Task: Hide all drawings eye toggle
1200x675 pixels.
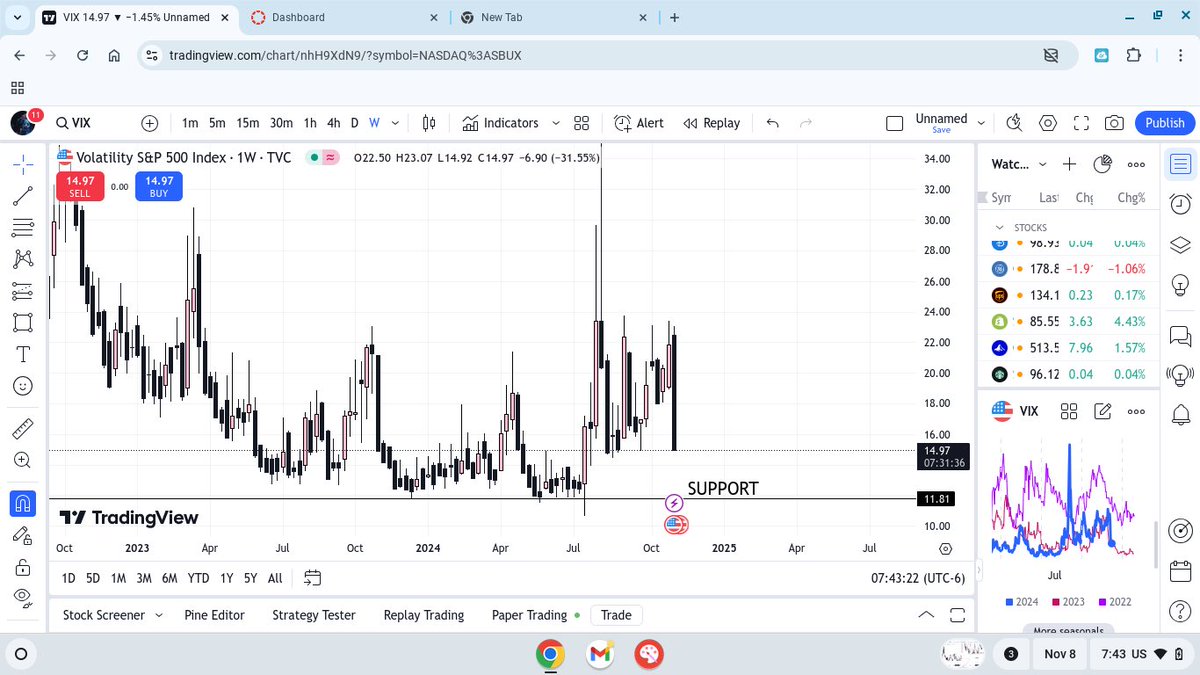Action: (x=22, y=597)
